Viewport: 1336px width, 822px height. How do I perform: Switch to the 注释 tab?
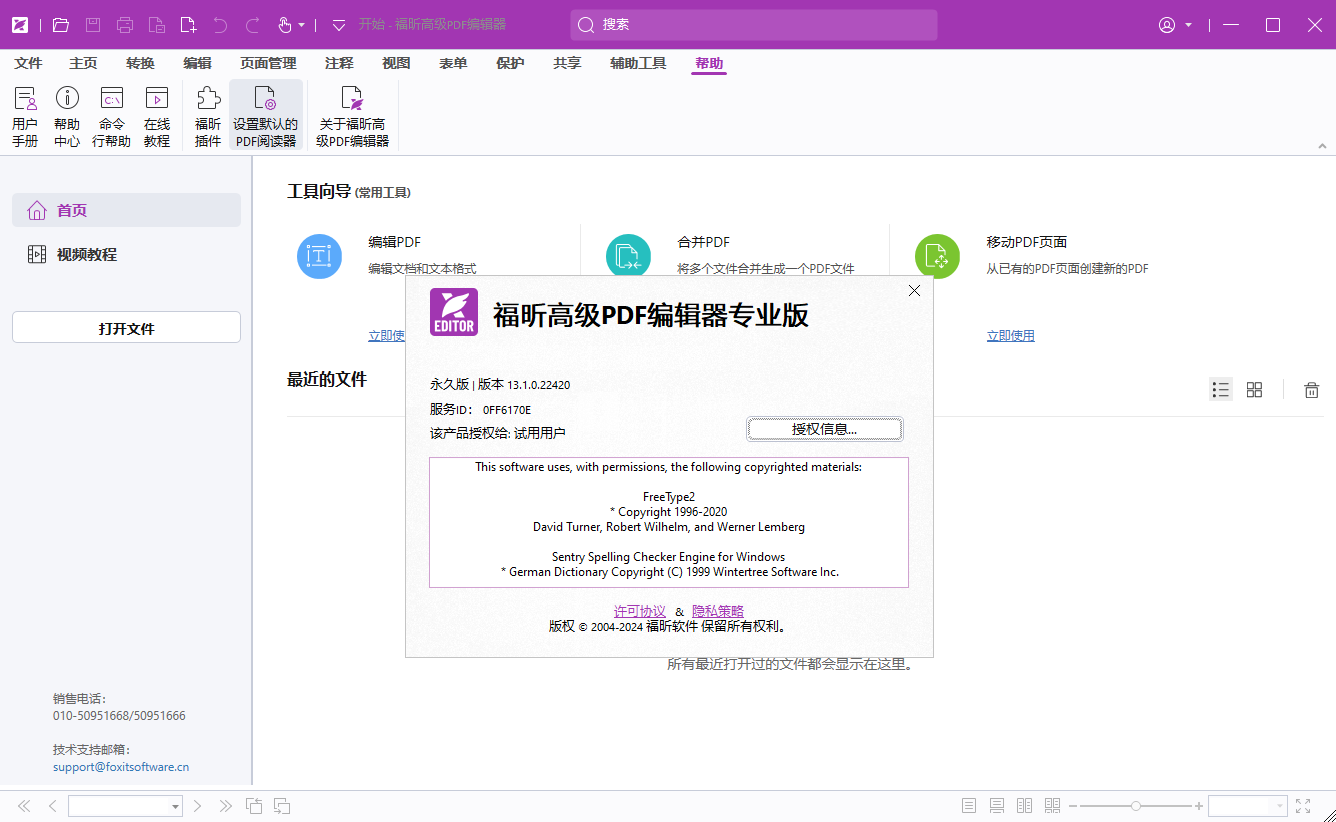point(339,63)
